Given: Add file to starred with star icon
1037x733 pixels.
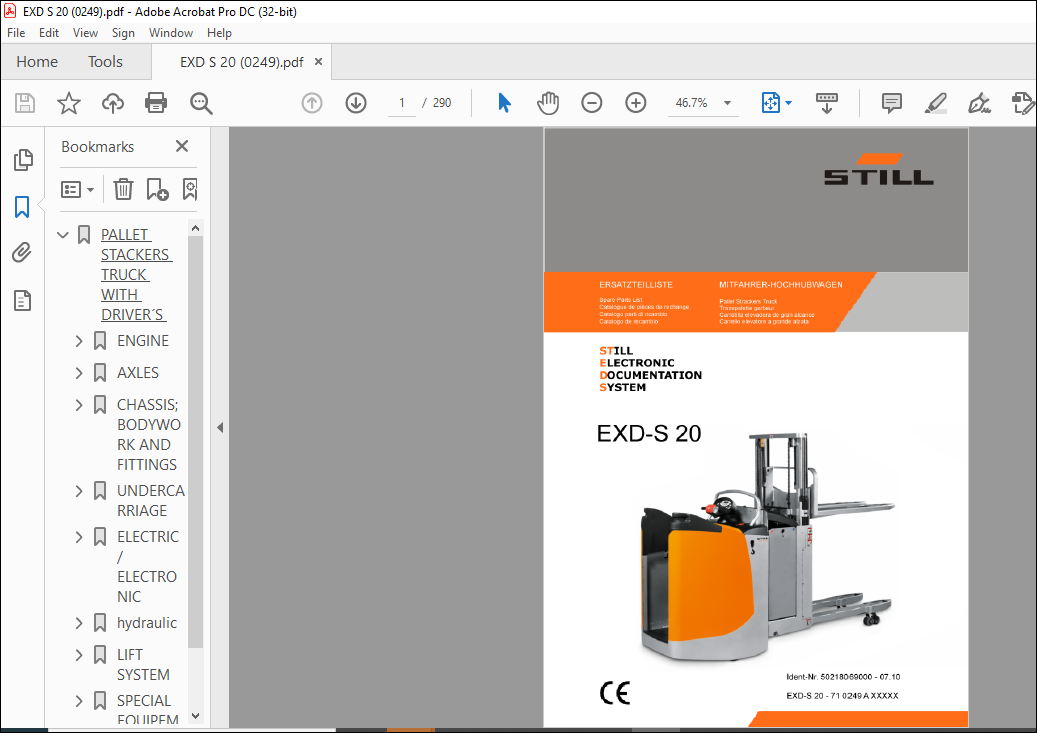Looking at the screenshot, I should (69, 103).
